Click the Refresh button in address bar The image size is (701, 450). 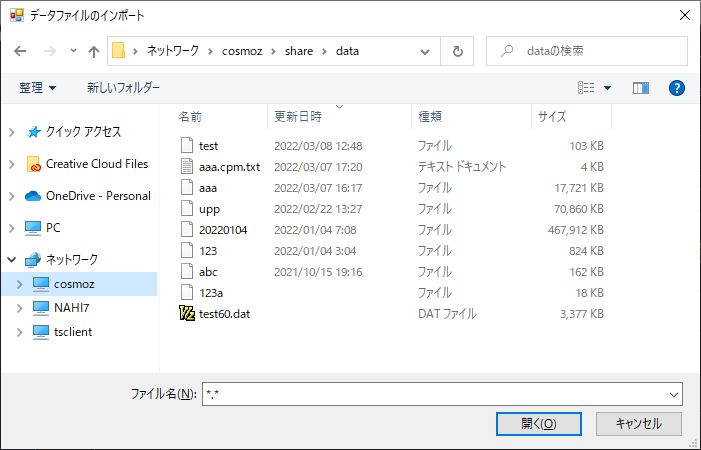[x=458, y=51]
